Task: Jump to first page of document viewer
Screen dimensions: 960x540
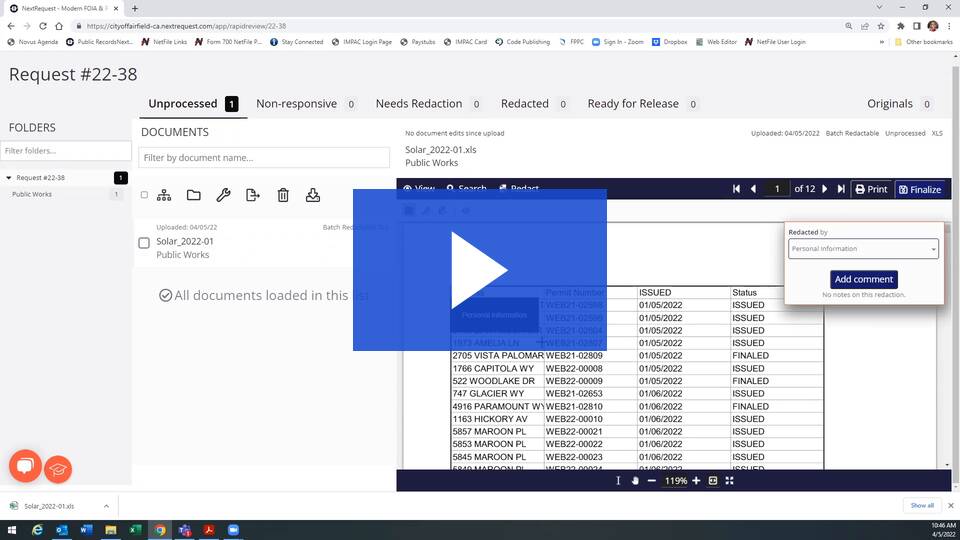Action: [736, 189]
